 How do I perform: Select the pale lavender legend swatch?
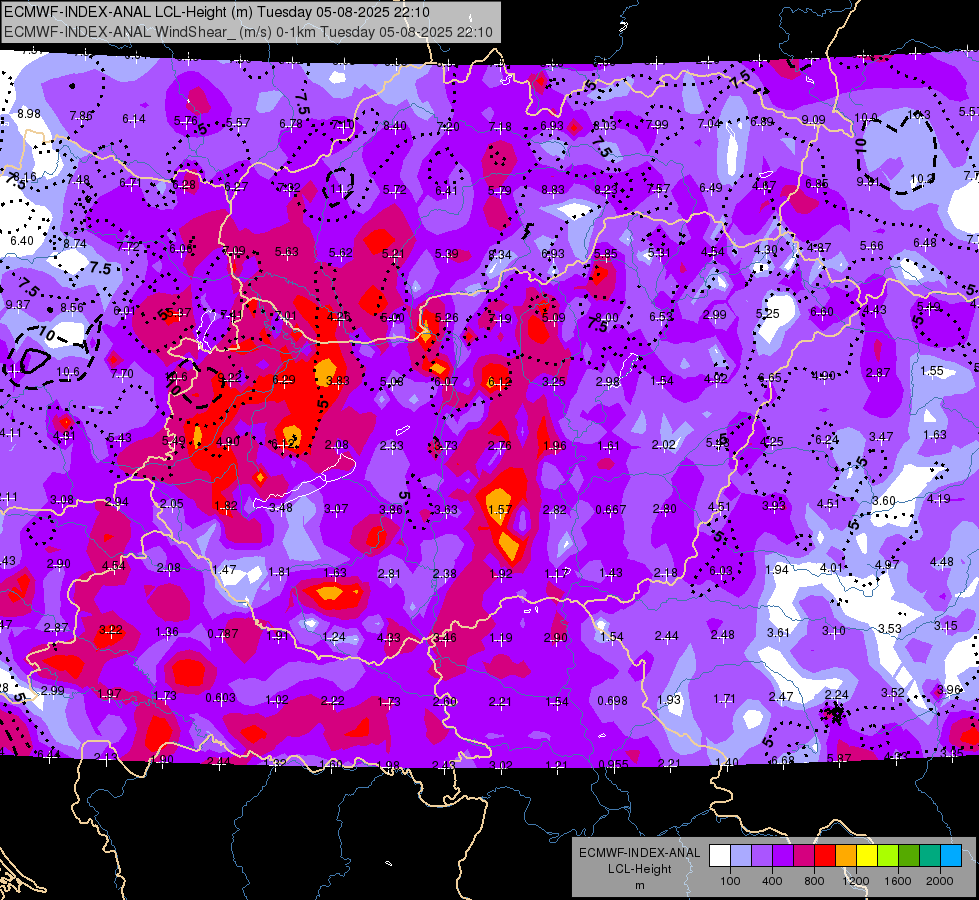tap(741, 856)
